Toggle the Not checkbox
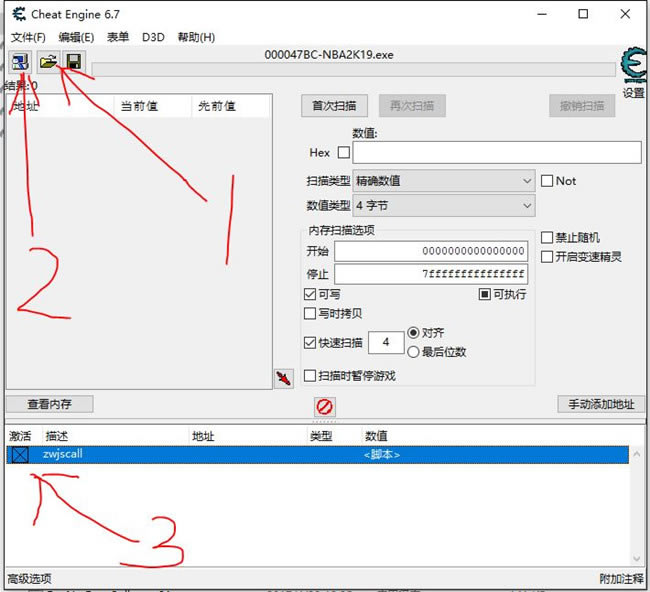 [547, 181]
